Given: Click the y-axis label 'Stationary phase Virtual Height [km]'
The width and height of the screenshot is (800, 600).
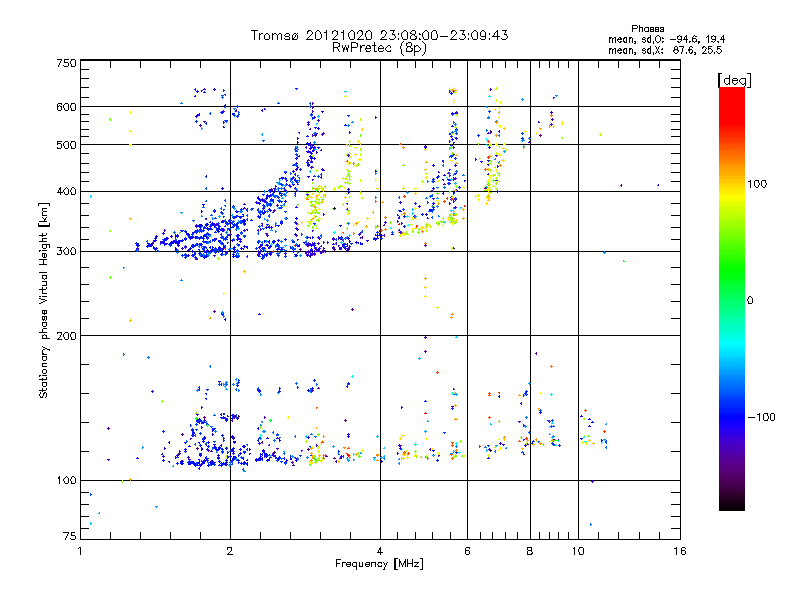Looking at the screenshot, I should tap(43, 300).
